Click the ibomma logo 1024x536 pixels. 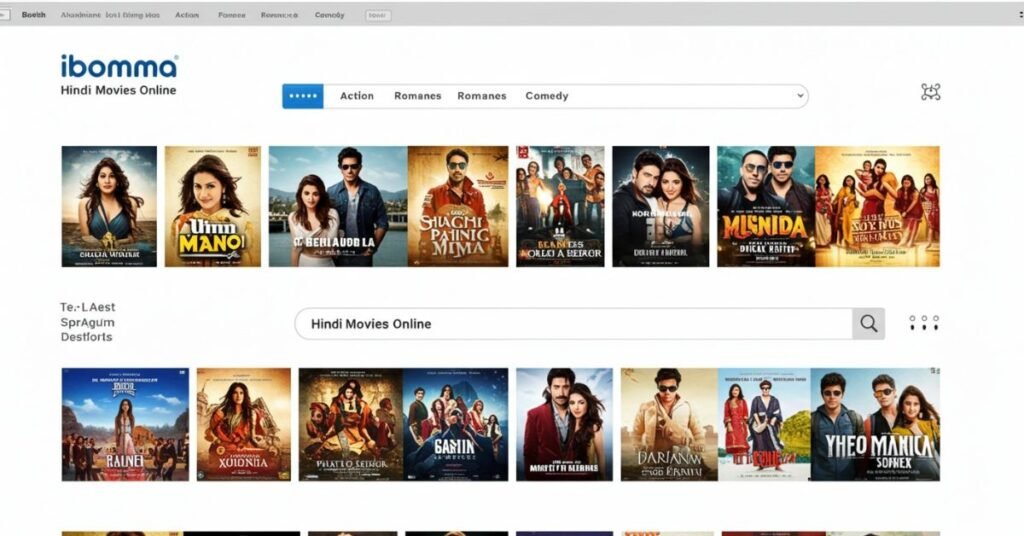(x=119, y=67)
